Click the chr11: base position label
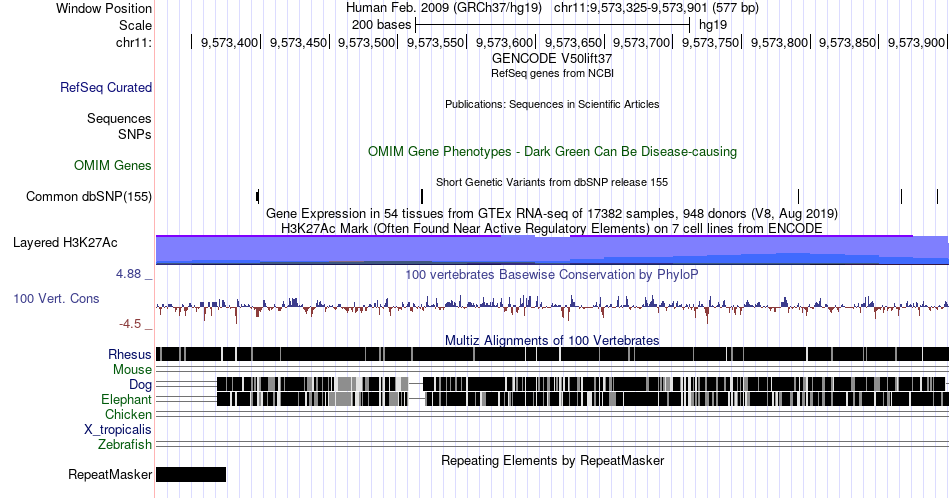This screenshot has width=950, height=498. (x=133, y=42)
